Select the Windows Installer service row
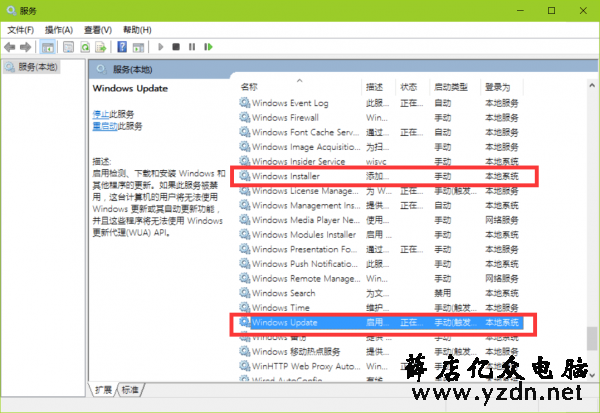The height and width of the screenshot is (413, 600). 379,176
